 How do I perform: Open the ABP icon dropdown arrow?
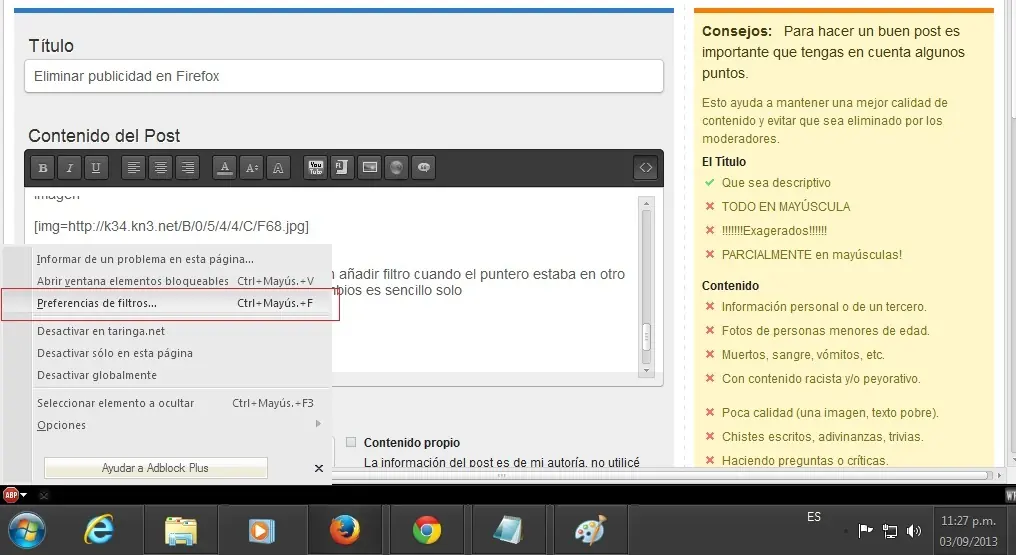click(24, 495)
